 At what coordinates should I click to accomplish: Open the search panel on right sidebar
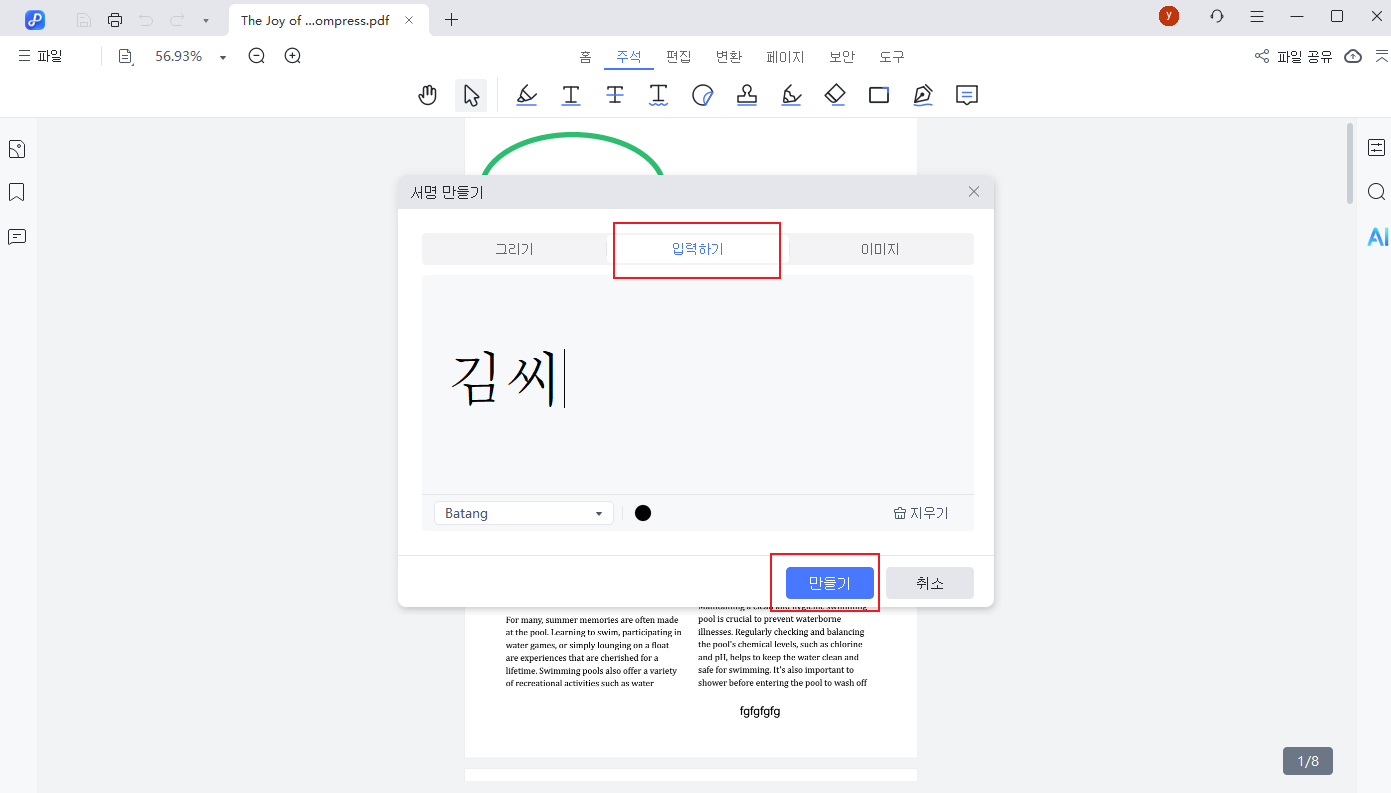click(x=1377, y=191)
